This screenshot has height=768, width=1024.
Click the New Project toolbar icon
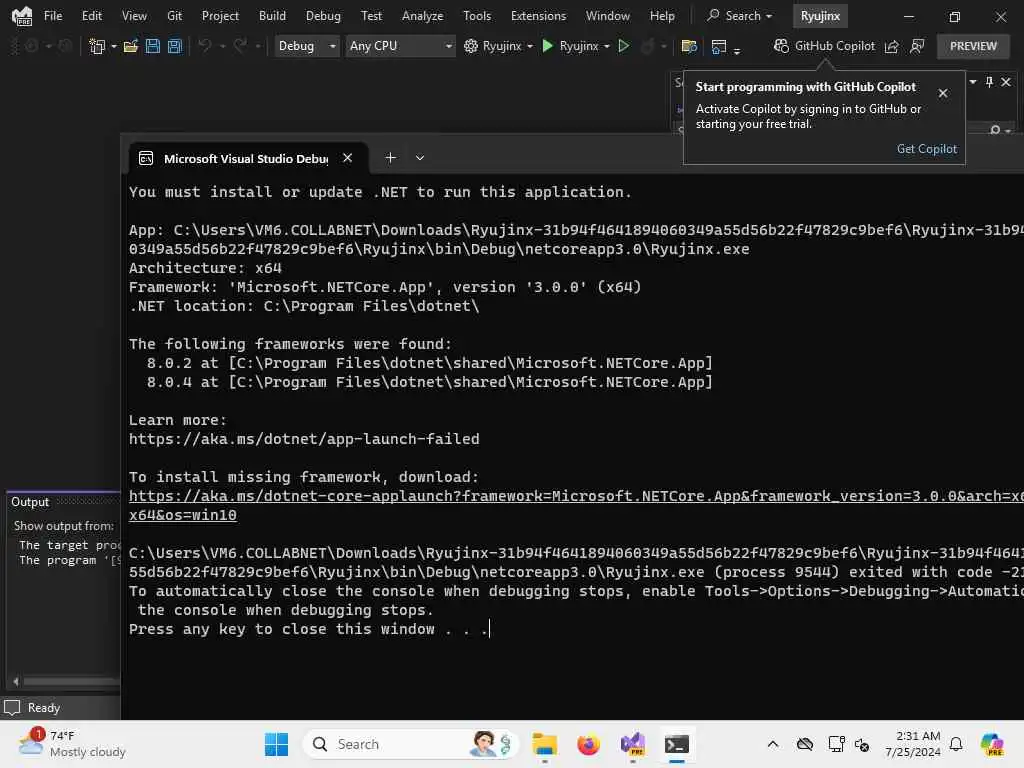97,46
